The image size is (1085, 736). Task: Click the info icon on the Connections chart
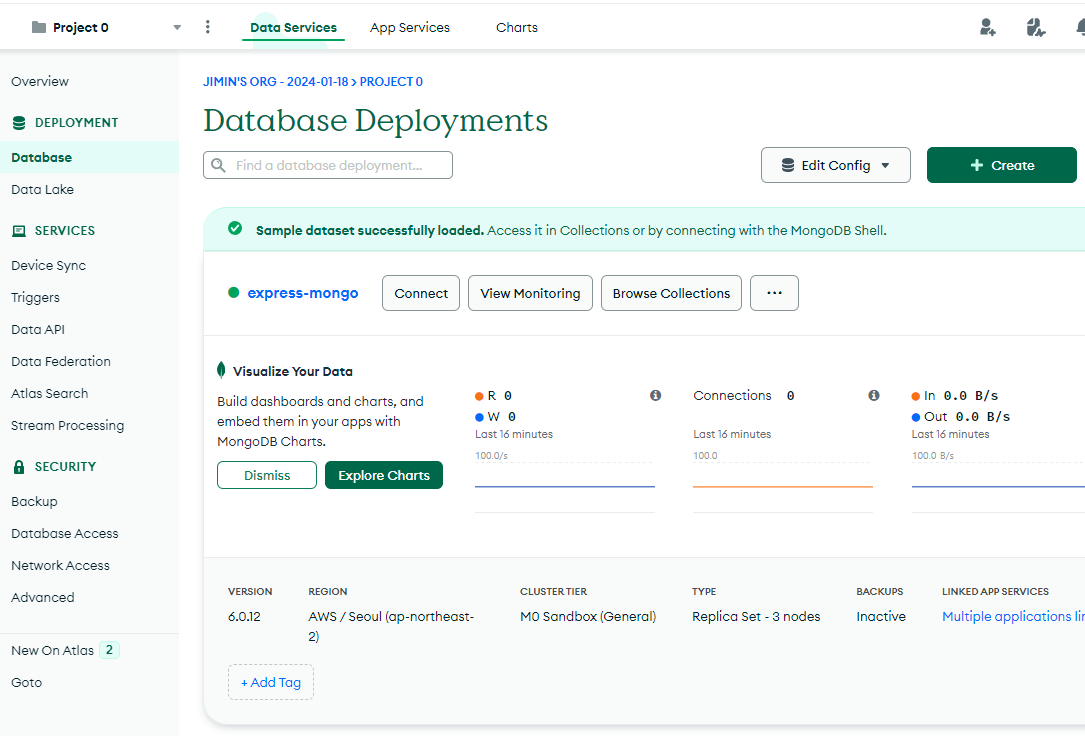[x=874, y=396]
